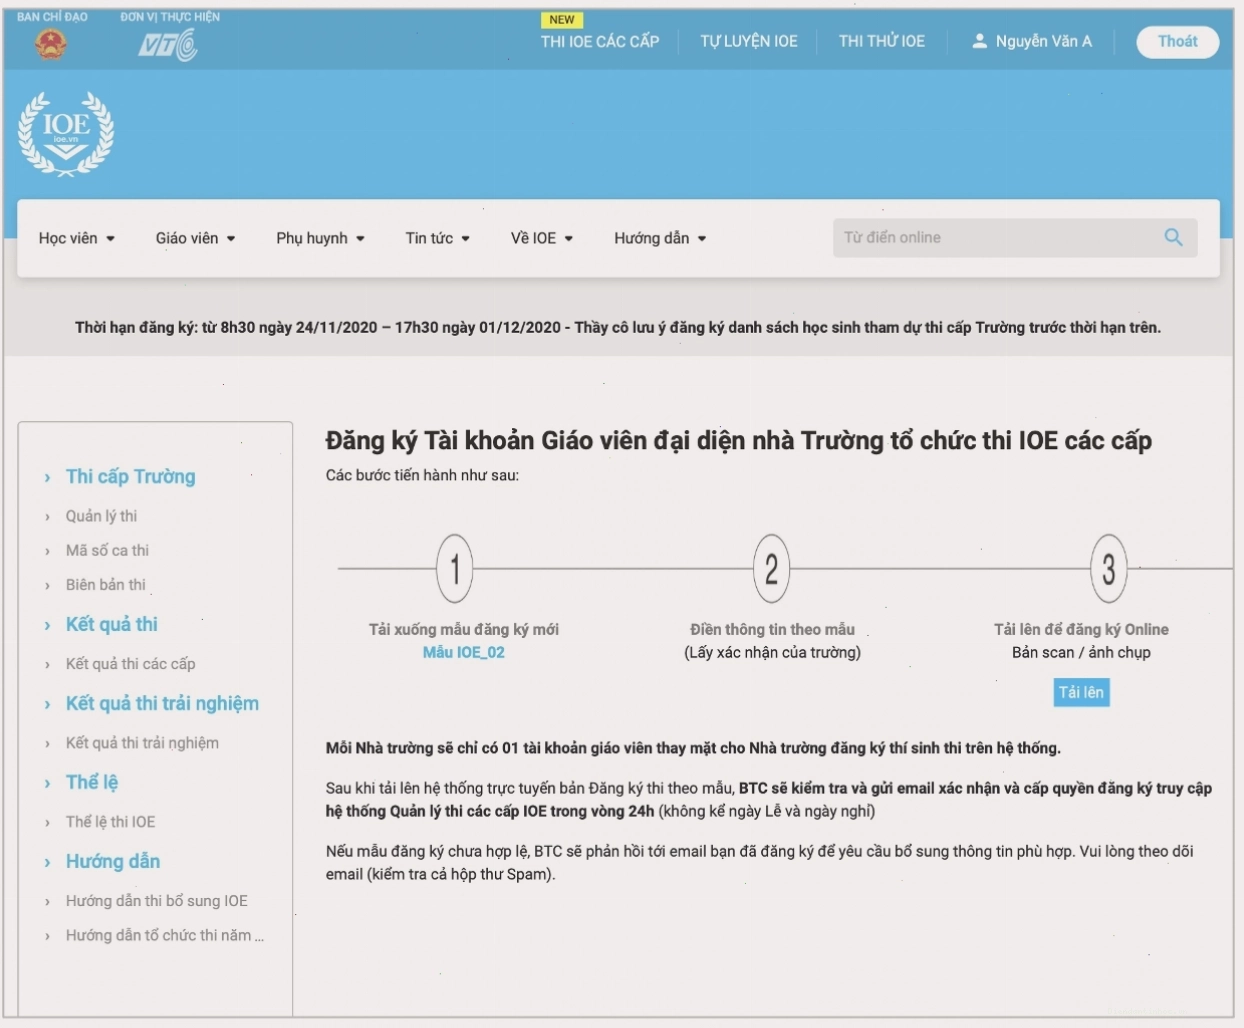The height and width of the screenshot is (1028, 1244).
Task: Select step 3 circle icon
Action: click(x=1109, y=568)
